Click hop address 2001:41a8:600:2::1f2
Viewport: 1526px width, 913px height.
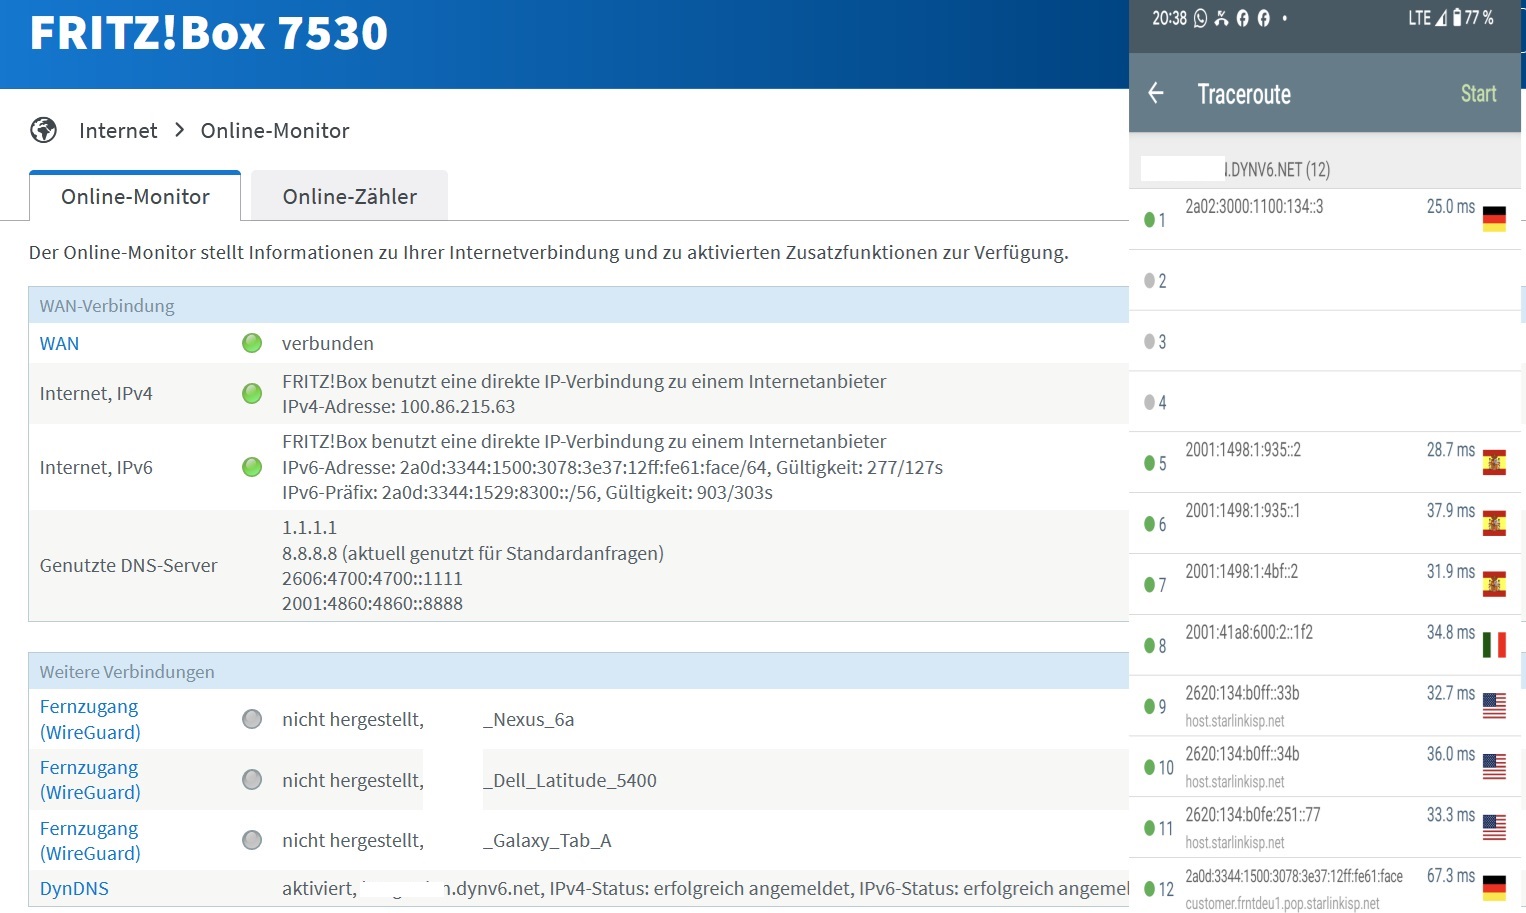click(x=1249, y=632)
